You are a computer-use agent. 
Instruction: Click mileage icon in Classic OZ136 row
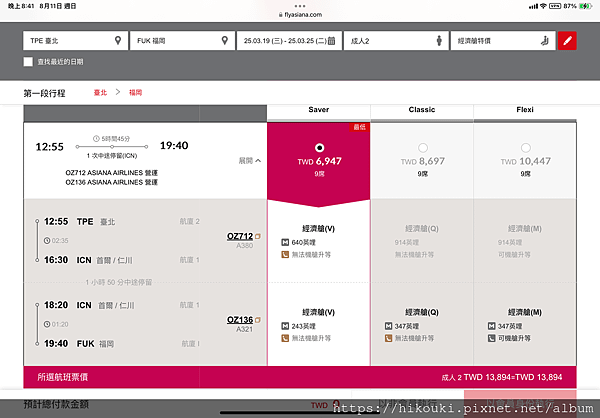(388, 326)
